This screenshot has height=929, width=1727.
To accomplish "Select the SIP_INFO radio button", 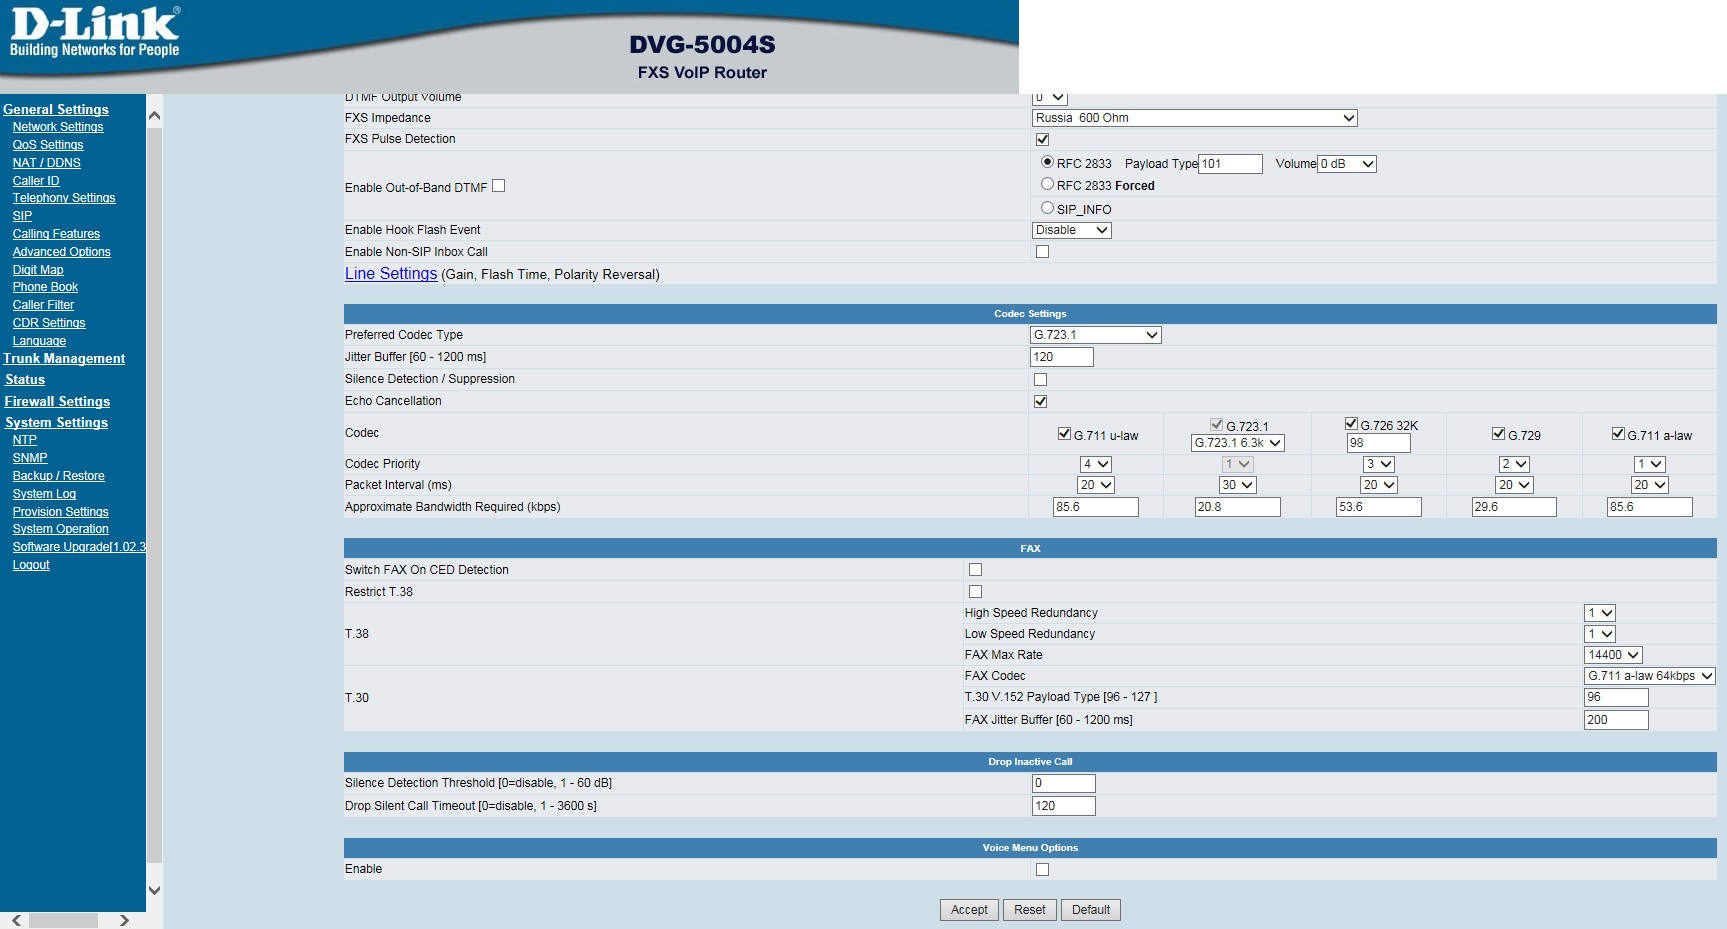I will click(1047, 208).
